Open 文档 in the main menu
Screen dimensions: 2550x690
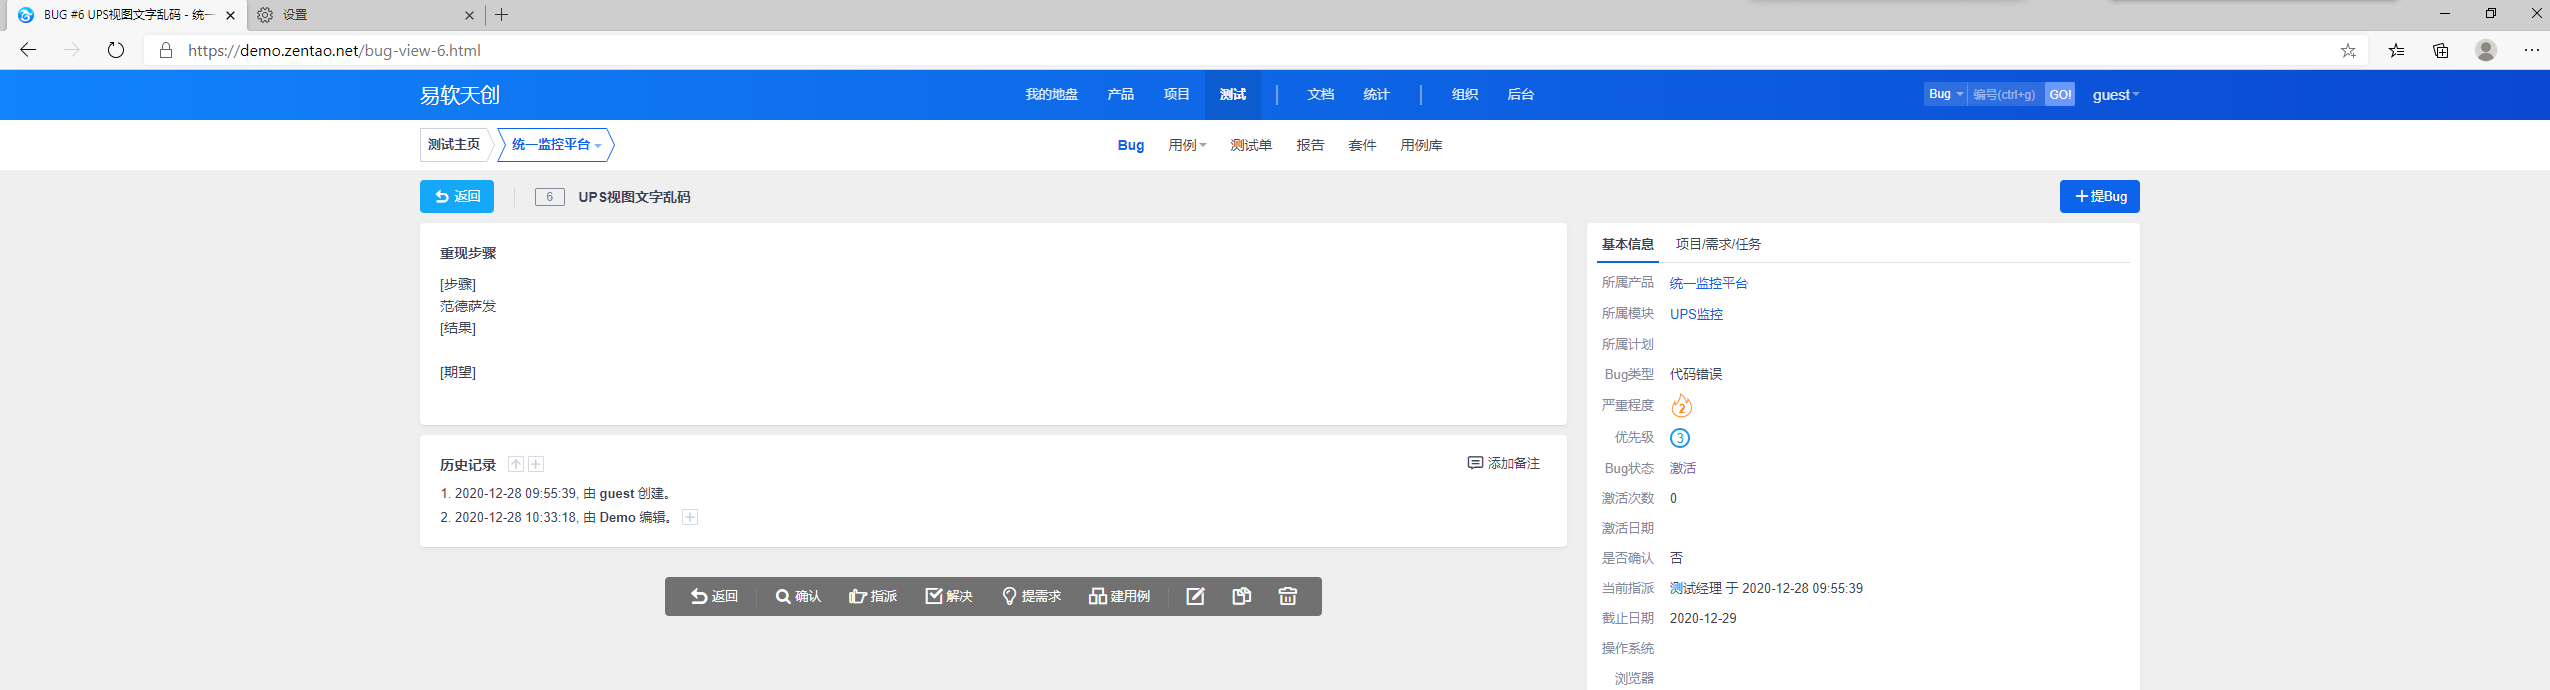1320,95
